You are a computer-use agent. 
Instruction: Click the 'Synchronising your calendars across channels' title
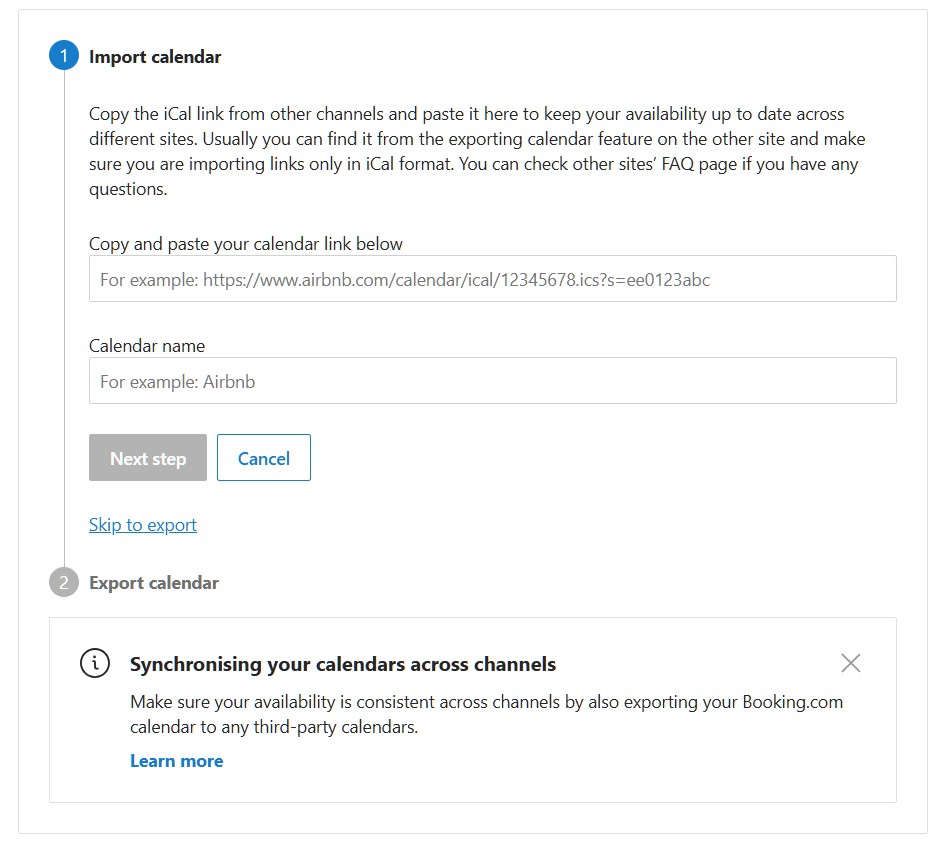(x=343, y=664)
